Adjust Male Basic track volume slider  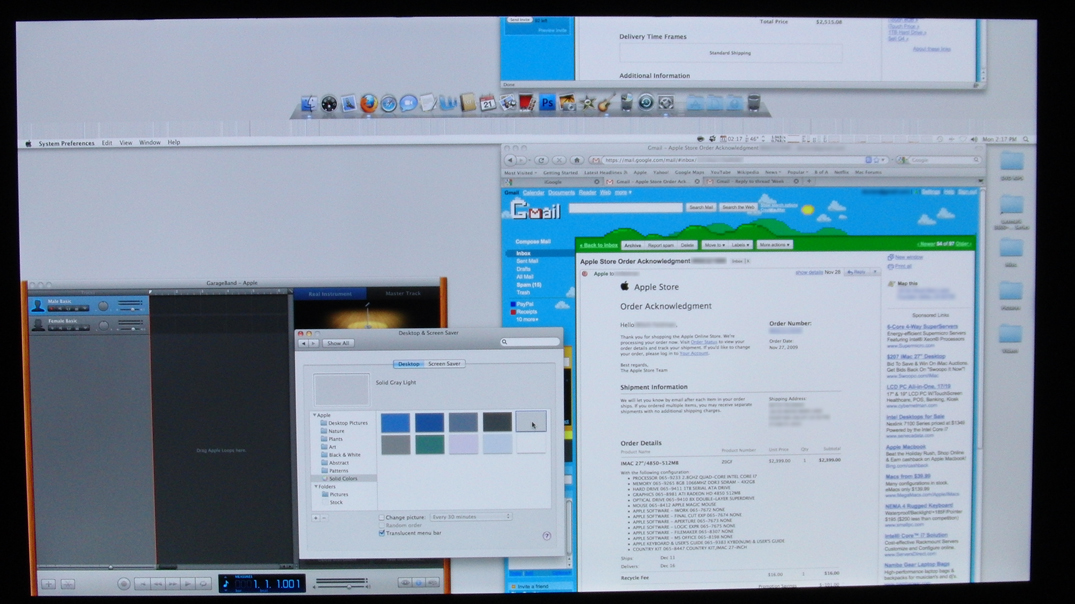130,309
